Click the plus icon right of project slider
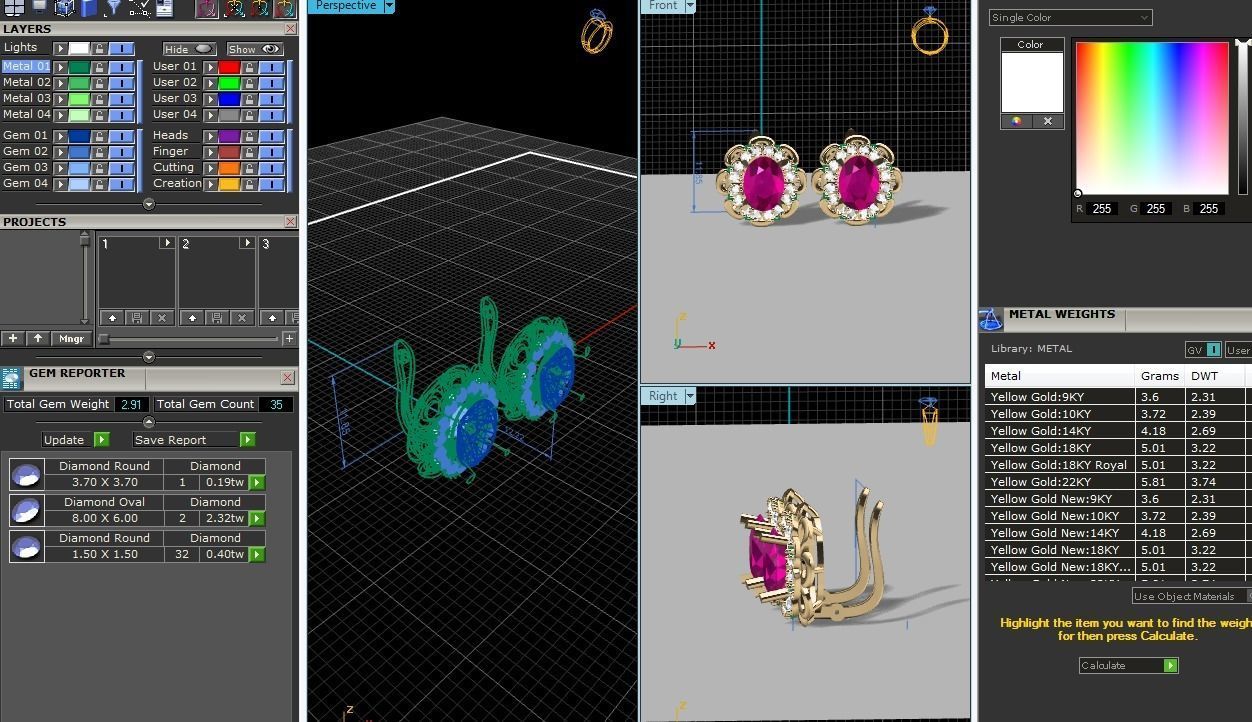1252x722 pixels. (x=289, y=339)
